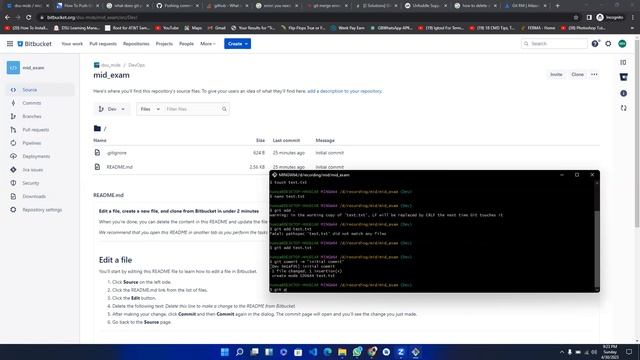Open the Help icon in the header
The width and height of the screenshot is (640, 360).
point(595,44)
